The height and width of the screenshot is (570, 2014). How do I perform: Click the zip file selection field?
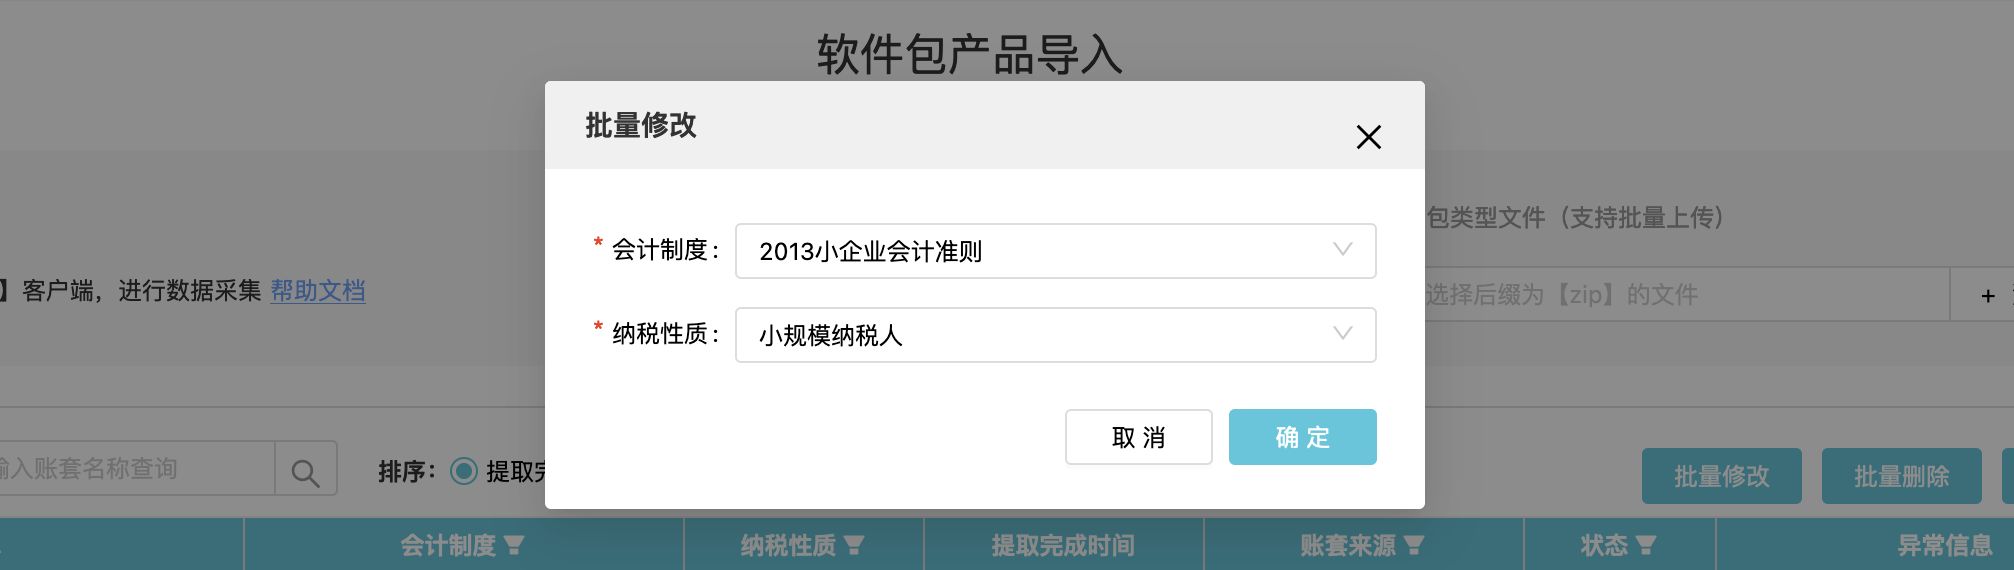tap(1687, 295)
